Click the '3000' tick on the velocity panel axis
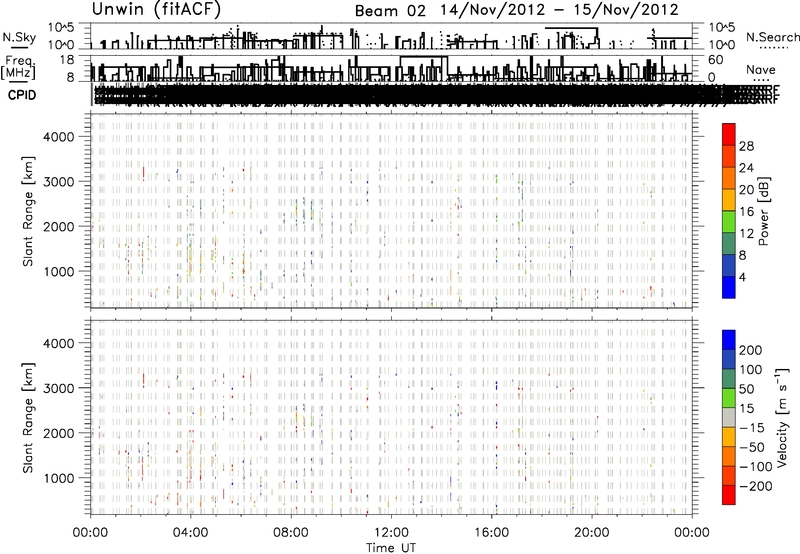Screen dimensions: 800x554 (59, 388)
